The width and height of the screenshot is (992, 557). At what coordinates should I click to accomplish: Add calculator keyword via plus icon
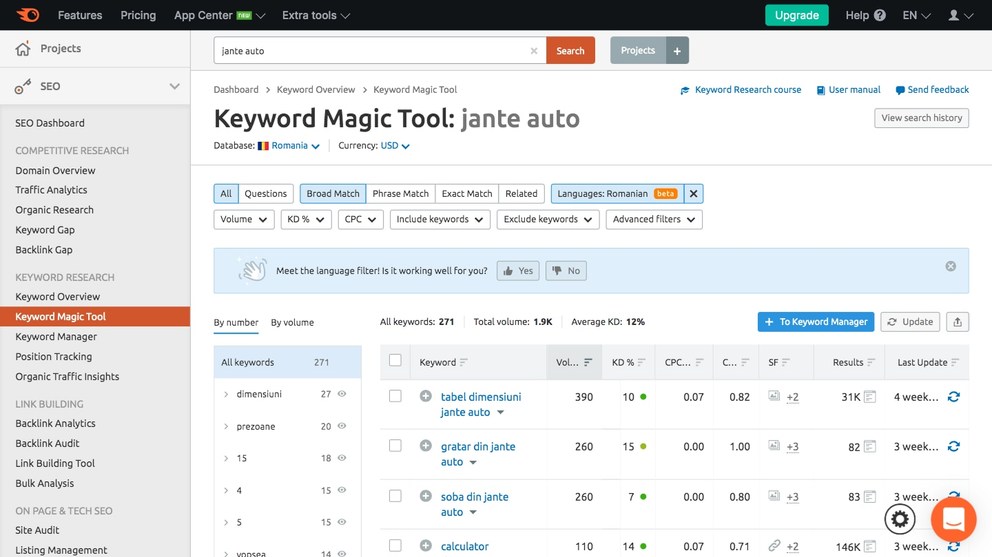coord(426,545)
